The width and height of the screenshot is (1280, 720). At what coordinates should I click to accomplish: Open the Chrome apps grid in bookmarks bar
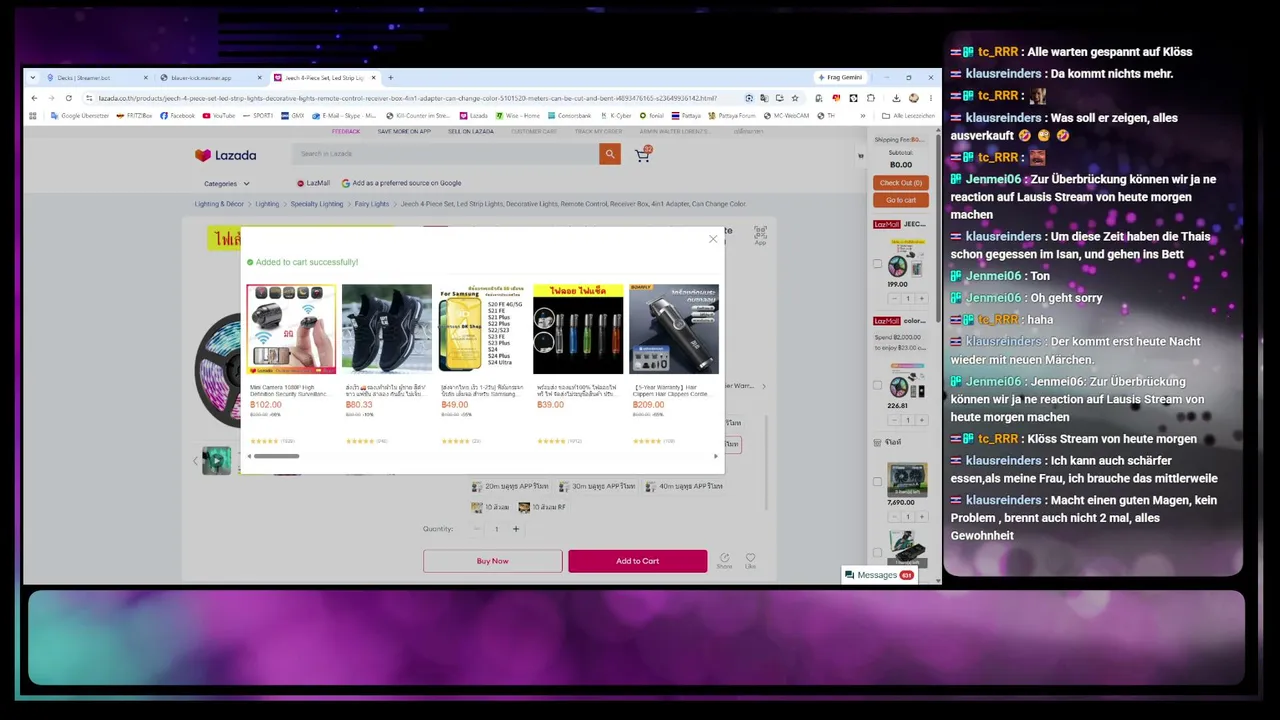[33, 115]
